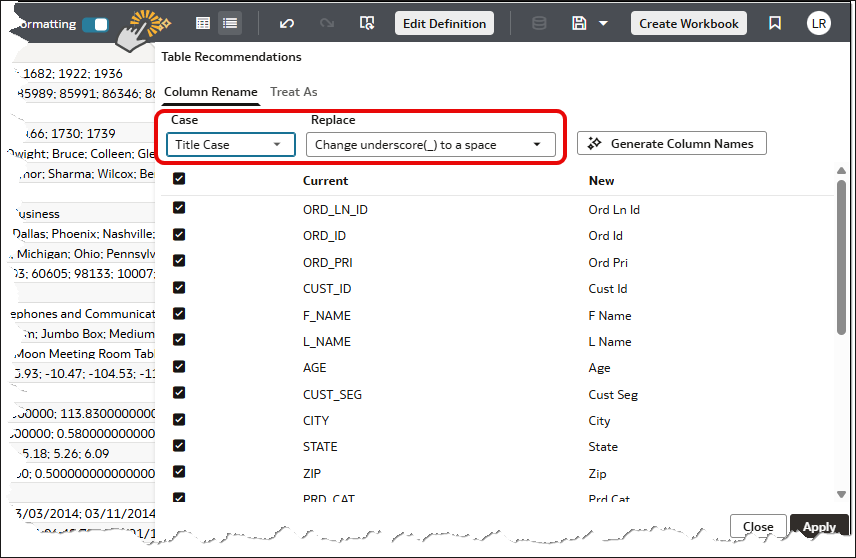Click the Current column header
The width and height of the screenshot is (856, 558).
(x=325, y=181)
